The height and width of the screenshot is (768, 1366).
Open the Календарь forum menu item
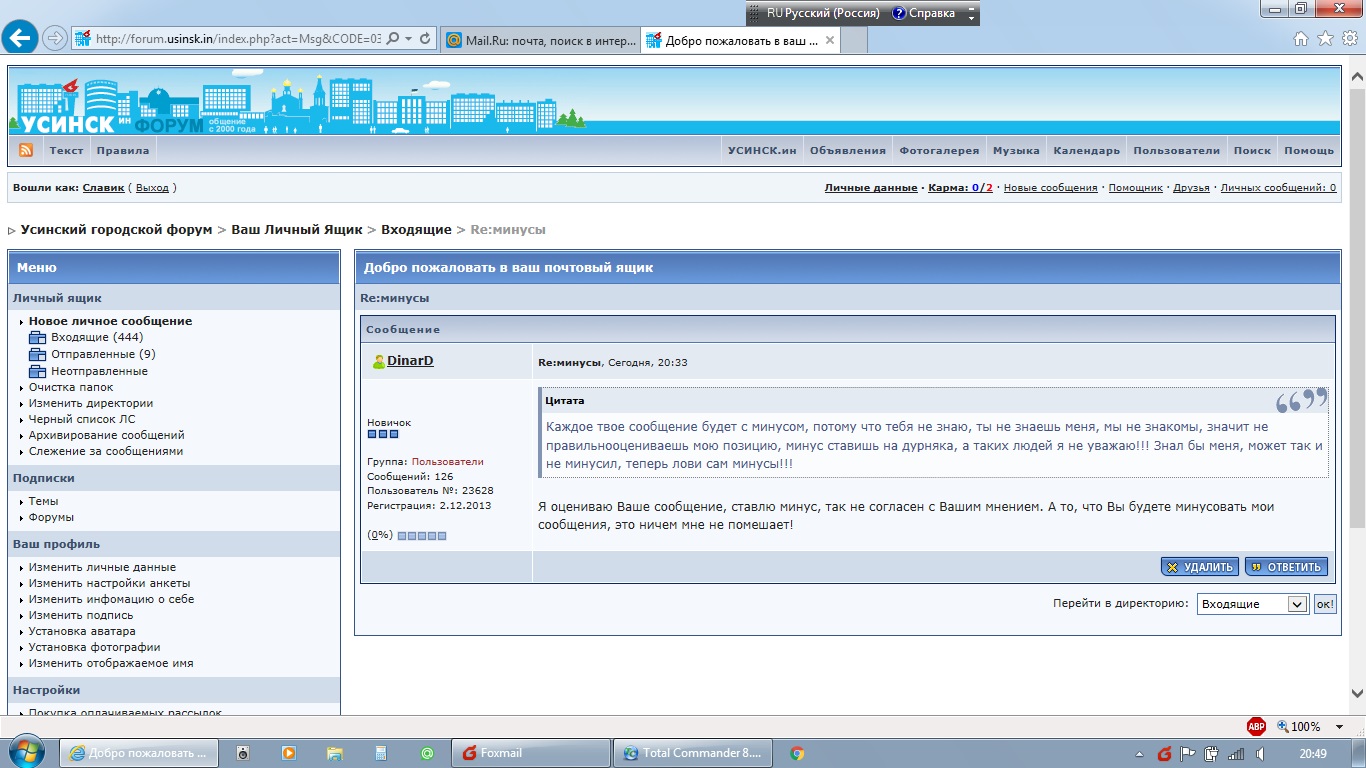(x=1086, y=151)
